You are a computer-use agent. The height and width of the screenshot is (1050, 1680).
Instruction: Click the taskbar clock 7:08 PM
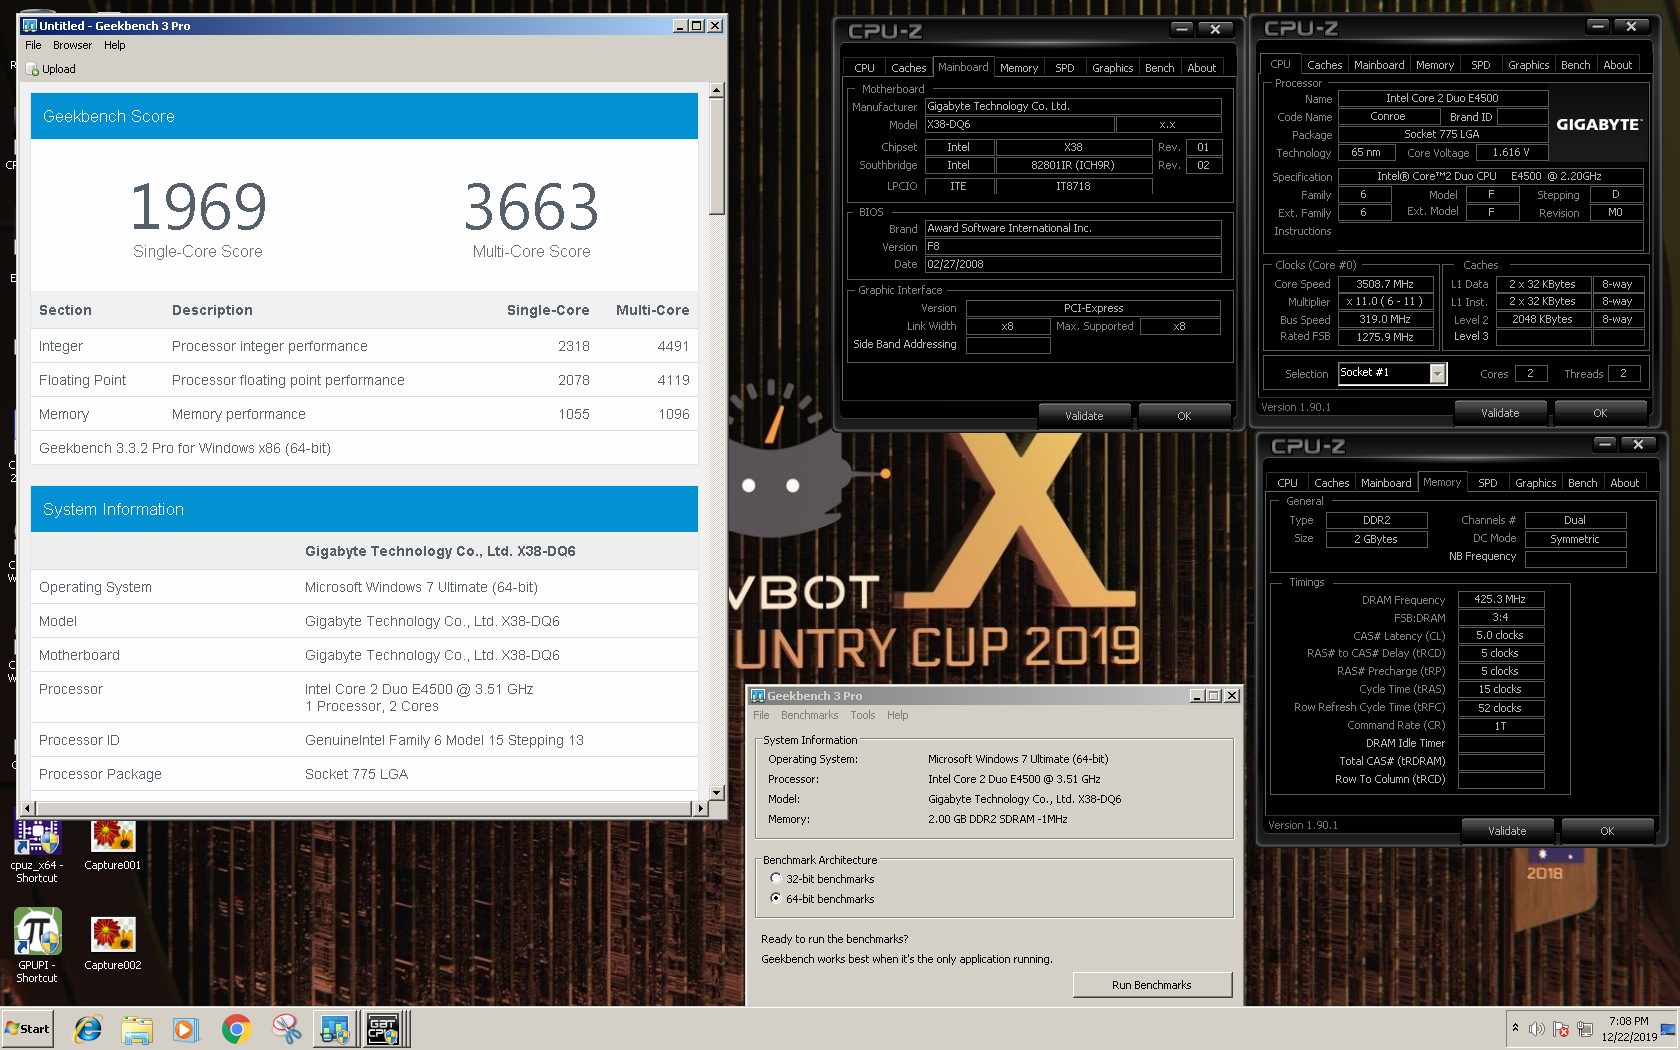tap(1629, 1021)
